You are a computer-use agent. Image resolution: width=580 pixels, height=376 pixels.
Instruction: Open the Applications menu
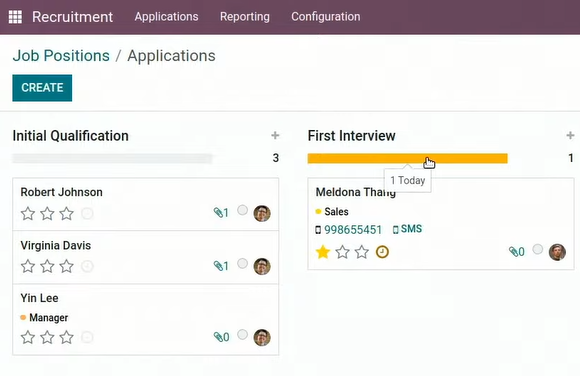pyautogui.click(x=166, y=17)
